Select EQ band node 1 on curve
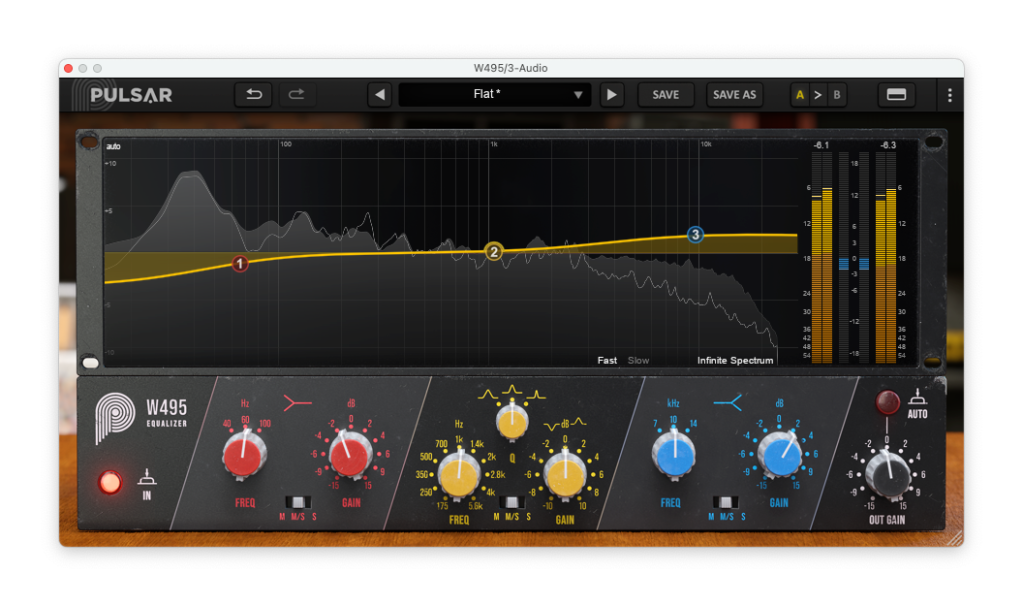This screenshot has width=1023, height=606. pos(239,264)
